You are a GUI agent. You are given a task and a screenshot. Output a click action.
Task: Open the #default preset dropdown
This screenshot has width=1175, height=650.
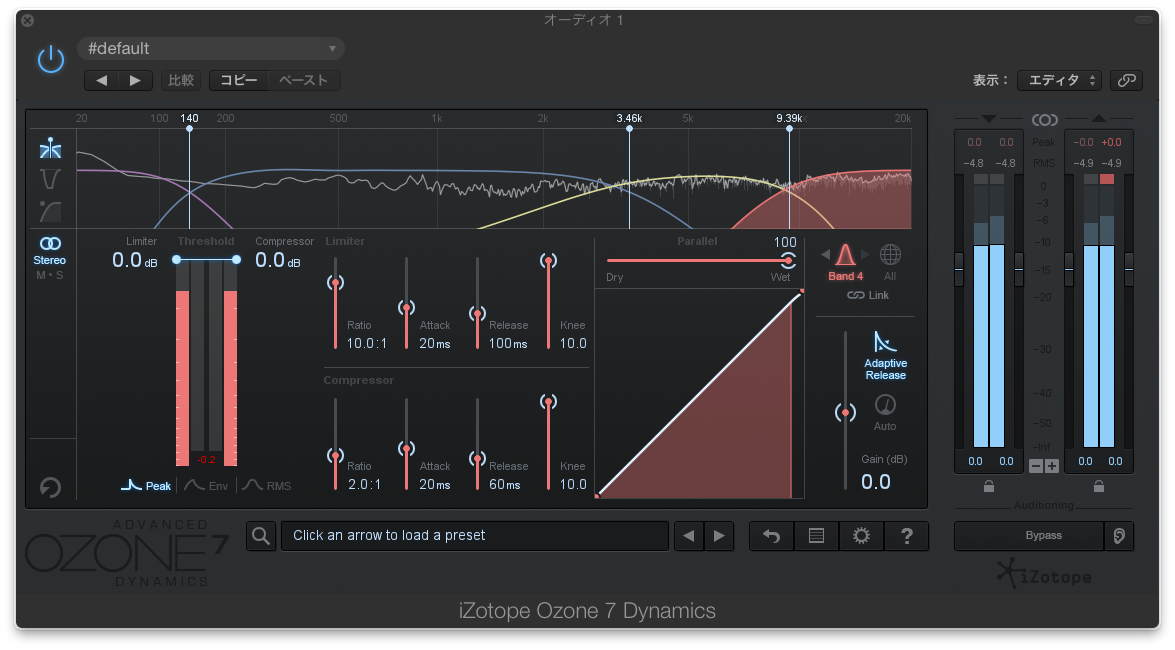[210, 48]
